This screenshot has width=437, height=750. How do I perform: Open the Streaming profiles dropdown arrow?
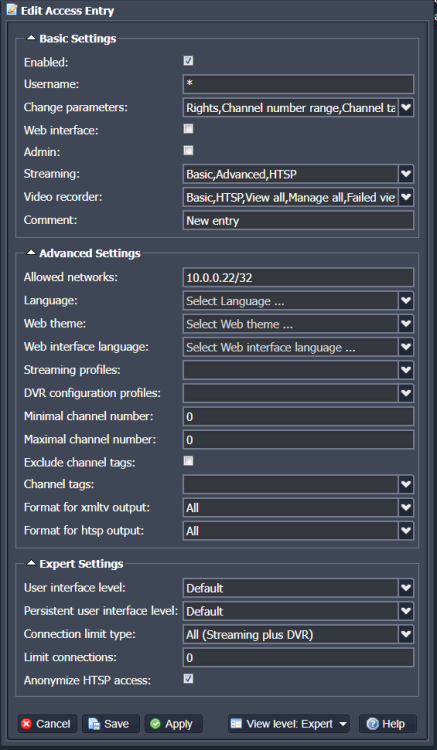pyautogui.click(x=406, y=370)
